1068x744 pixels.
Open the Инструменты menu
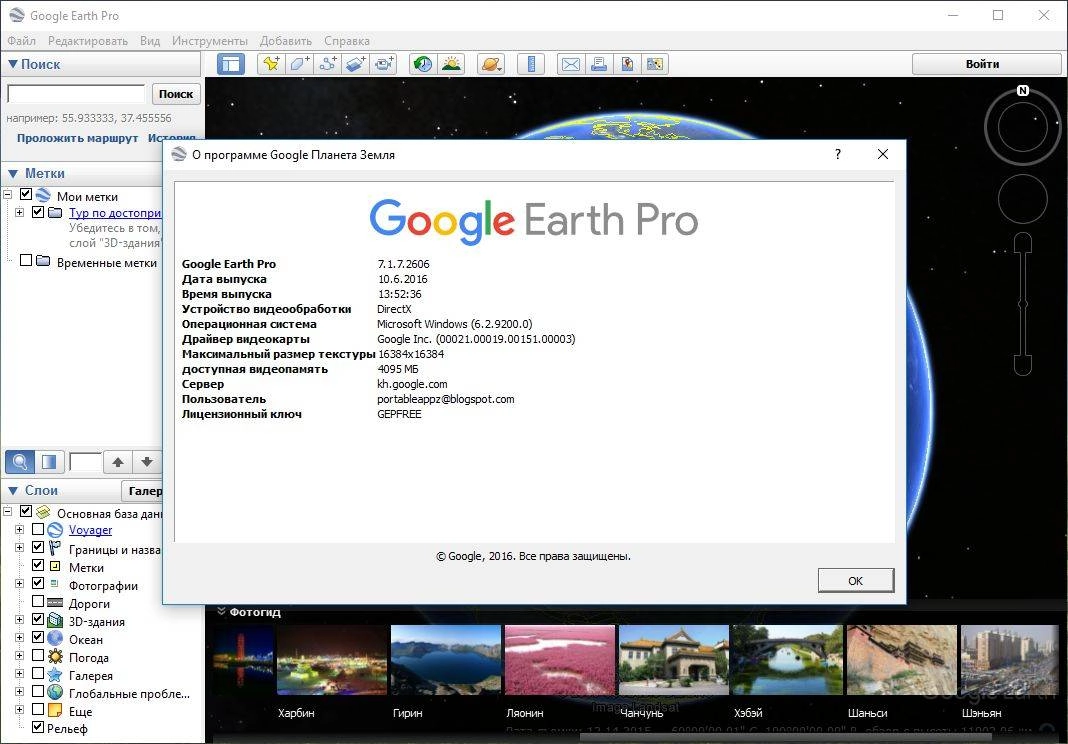[x=210, y=41]
